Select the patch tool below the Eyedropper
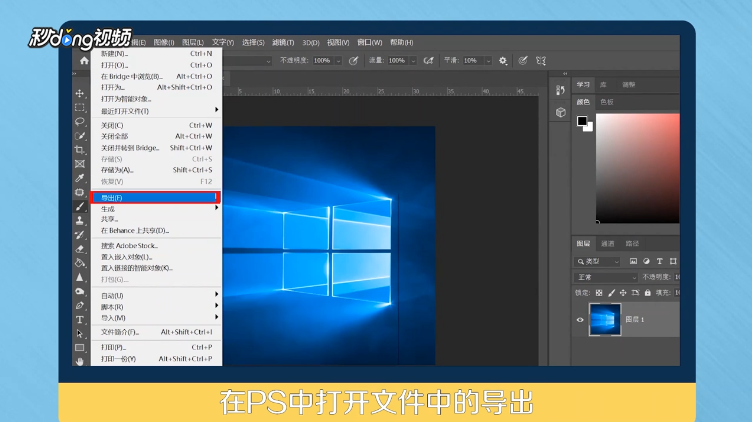Image resolution: width=752 pixels, height=422 pixels. pos(80,192)
